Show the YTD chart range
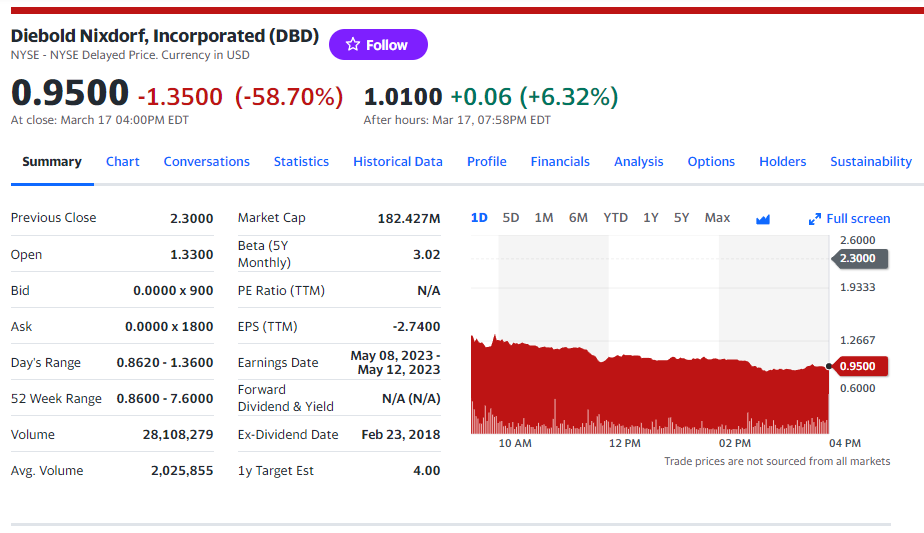Screen dimensions: 924x533 (615, 218)
